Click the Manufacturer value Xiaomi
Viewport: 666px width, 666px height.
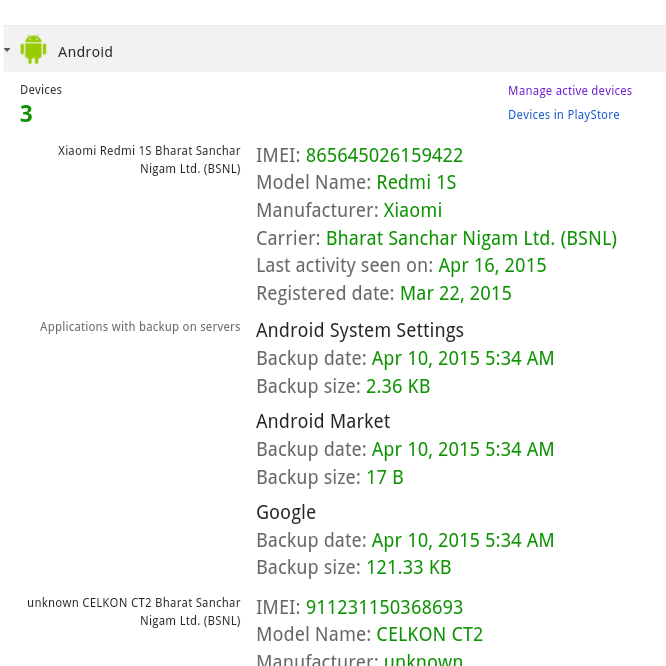coord(412,210)
